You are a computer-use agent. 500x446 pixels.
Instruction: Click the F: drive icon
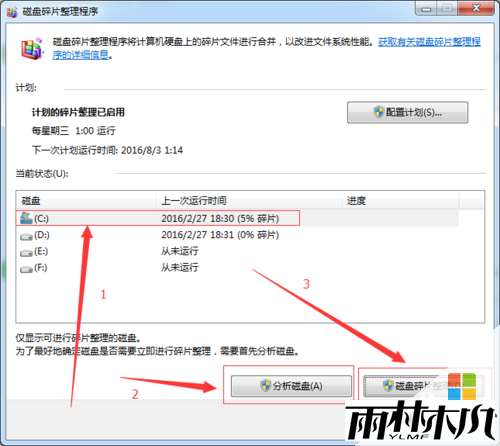[26, 269]
